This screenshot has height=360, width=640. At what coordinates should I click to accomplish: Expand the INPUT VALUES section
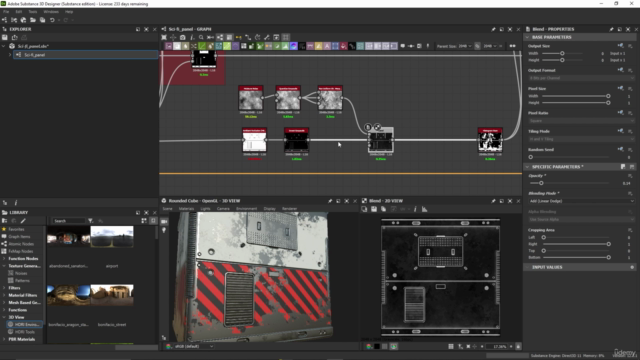(x=527, y=267)
